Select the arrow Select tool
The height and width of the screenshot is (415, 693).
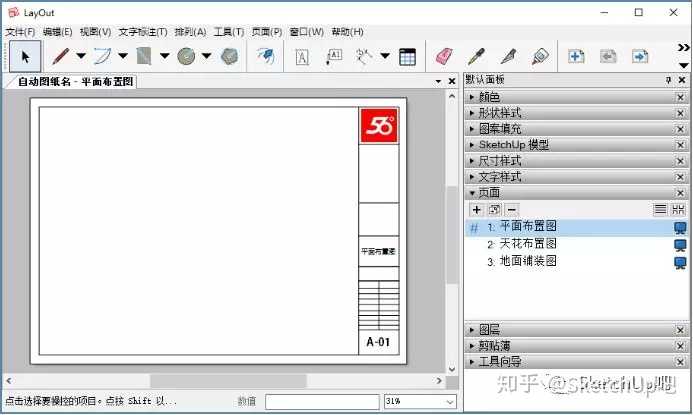(x=25, y=56)
